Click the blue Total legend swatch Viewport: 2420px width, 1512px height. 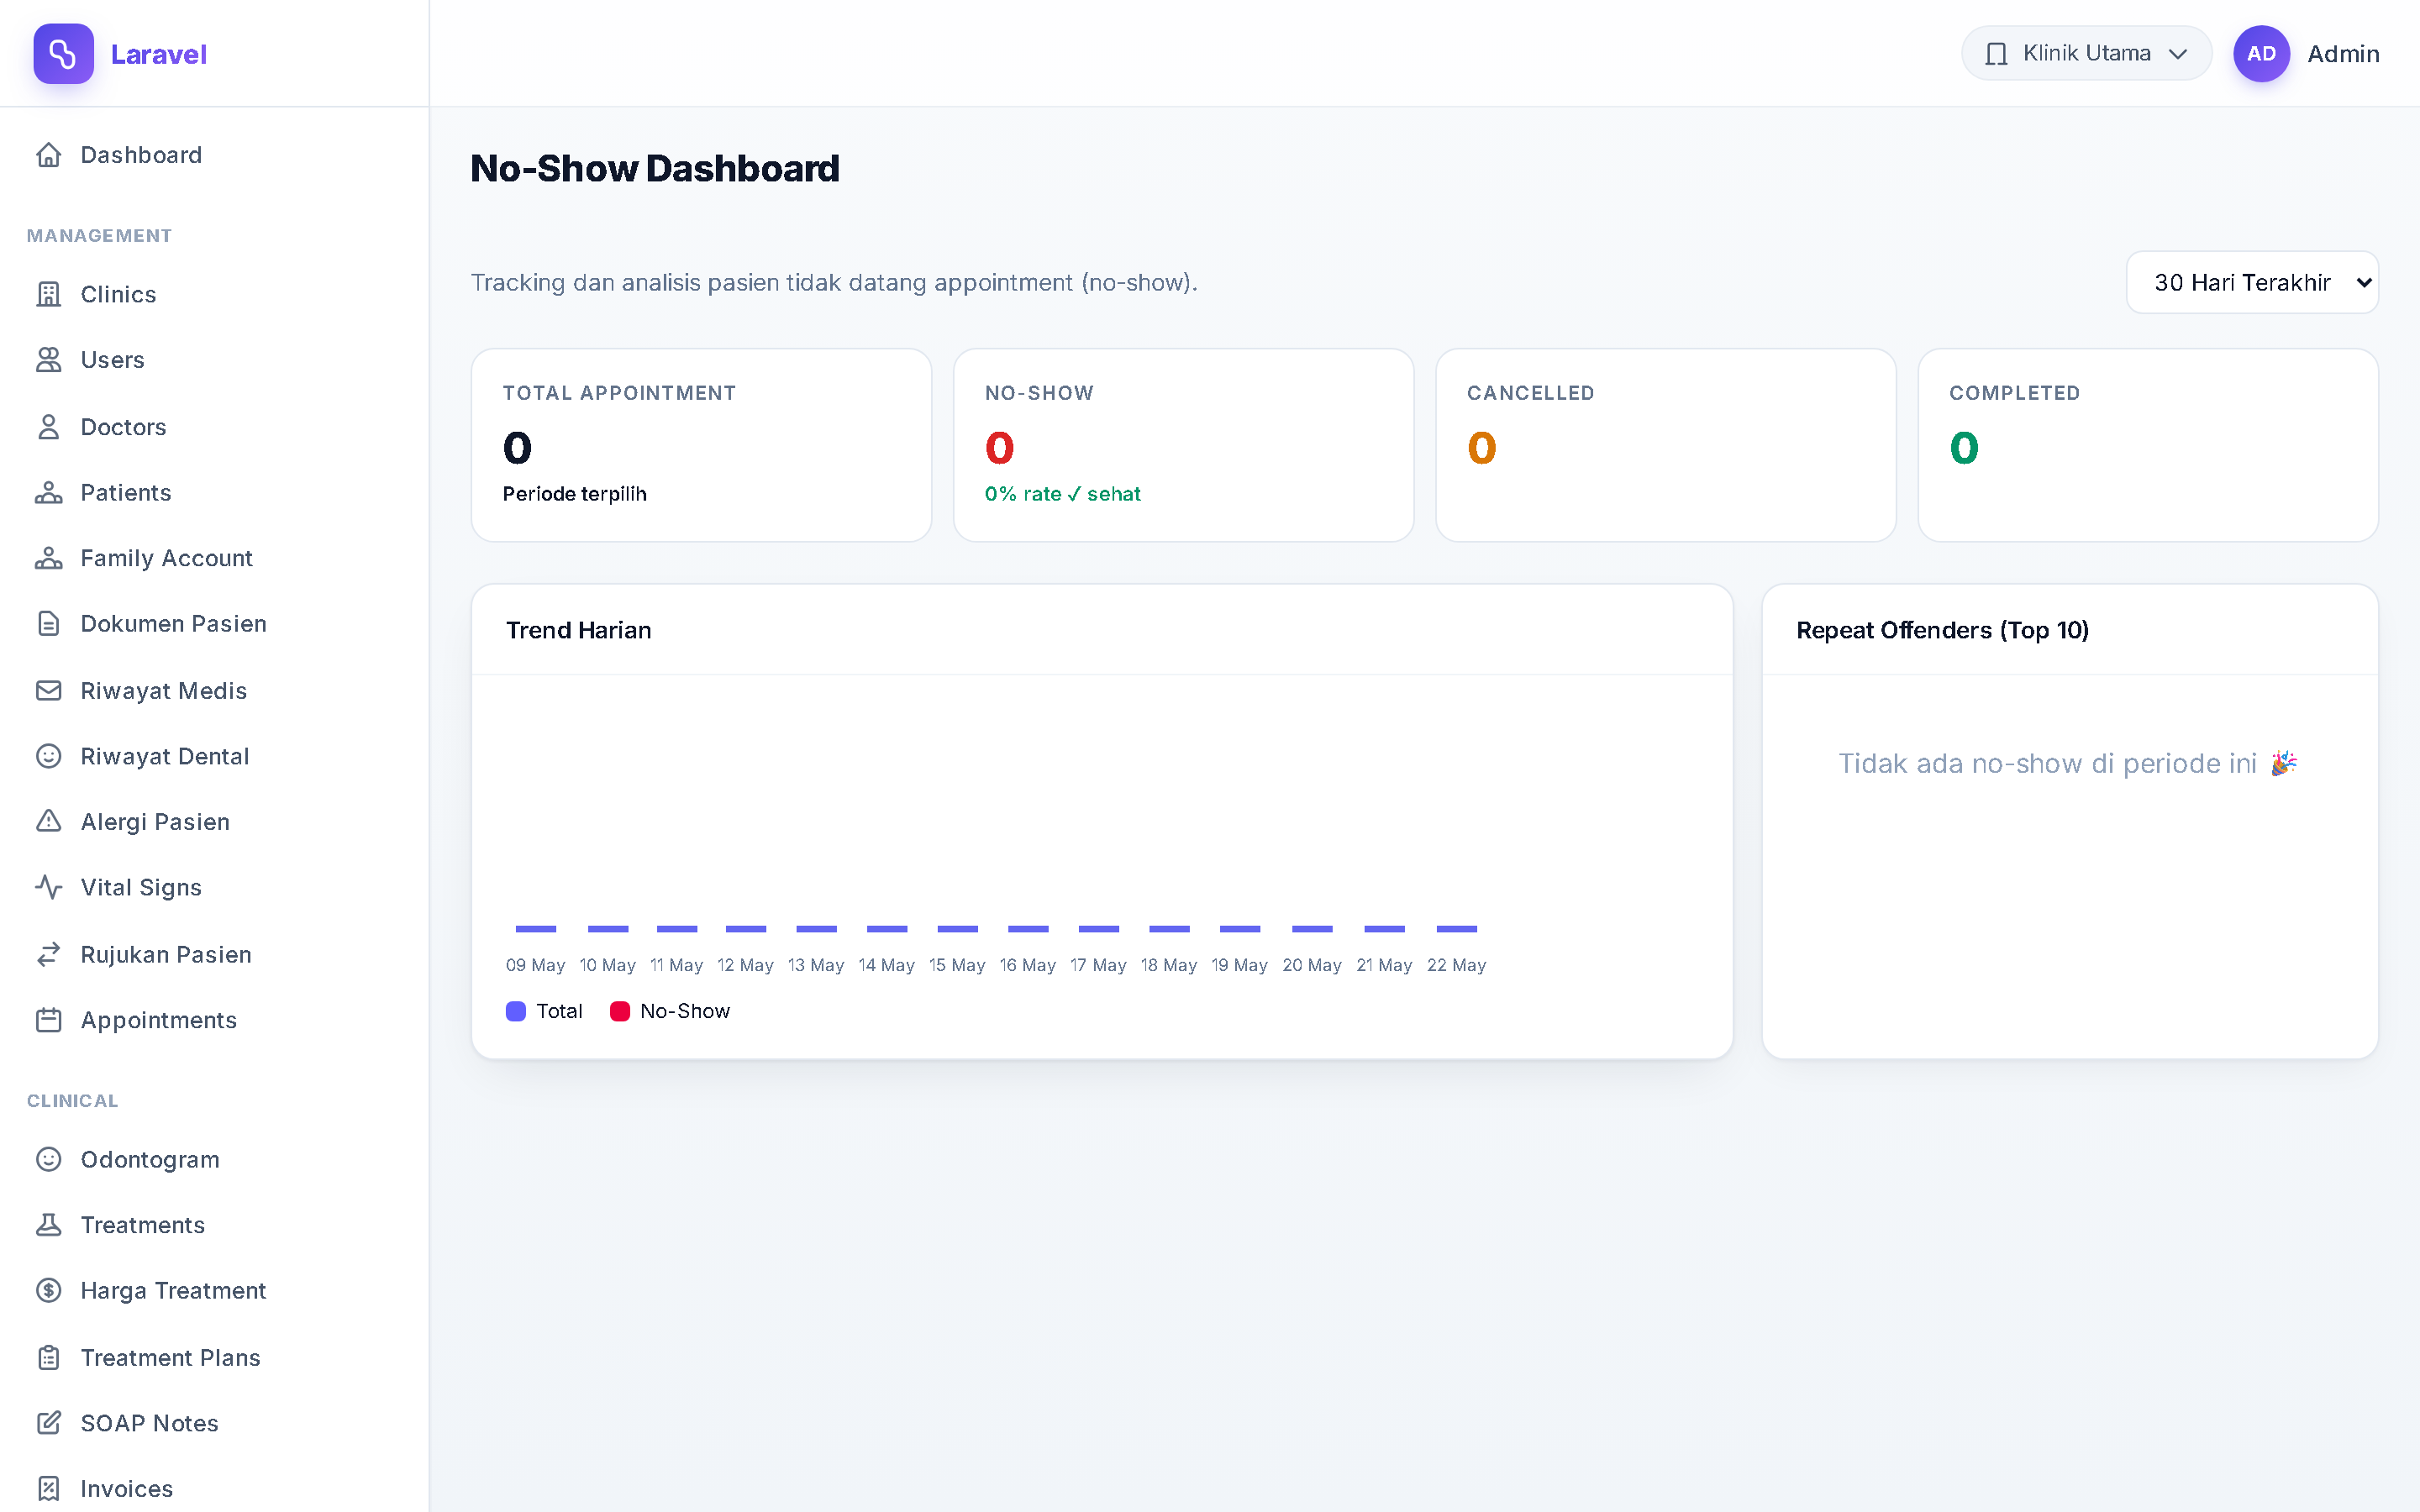516,1011
